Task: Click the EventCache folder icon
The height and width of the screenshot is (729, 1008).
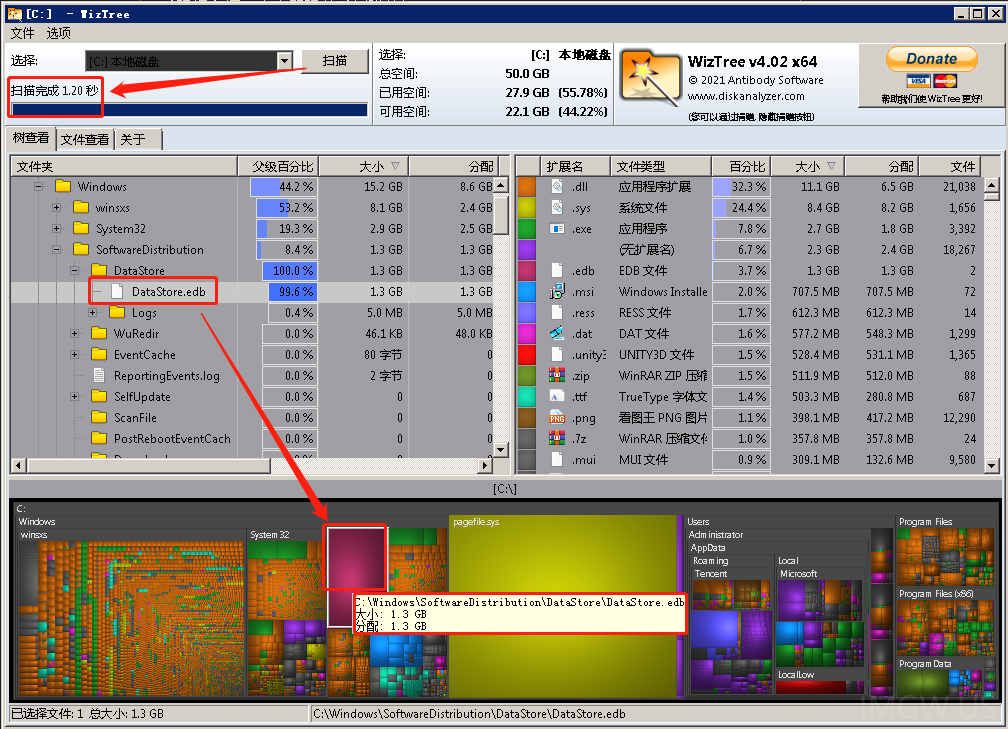Action: (x=99, y=355)
